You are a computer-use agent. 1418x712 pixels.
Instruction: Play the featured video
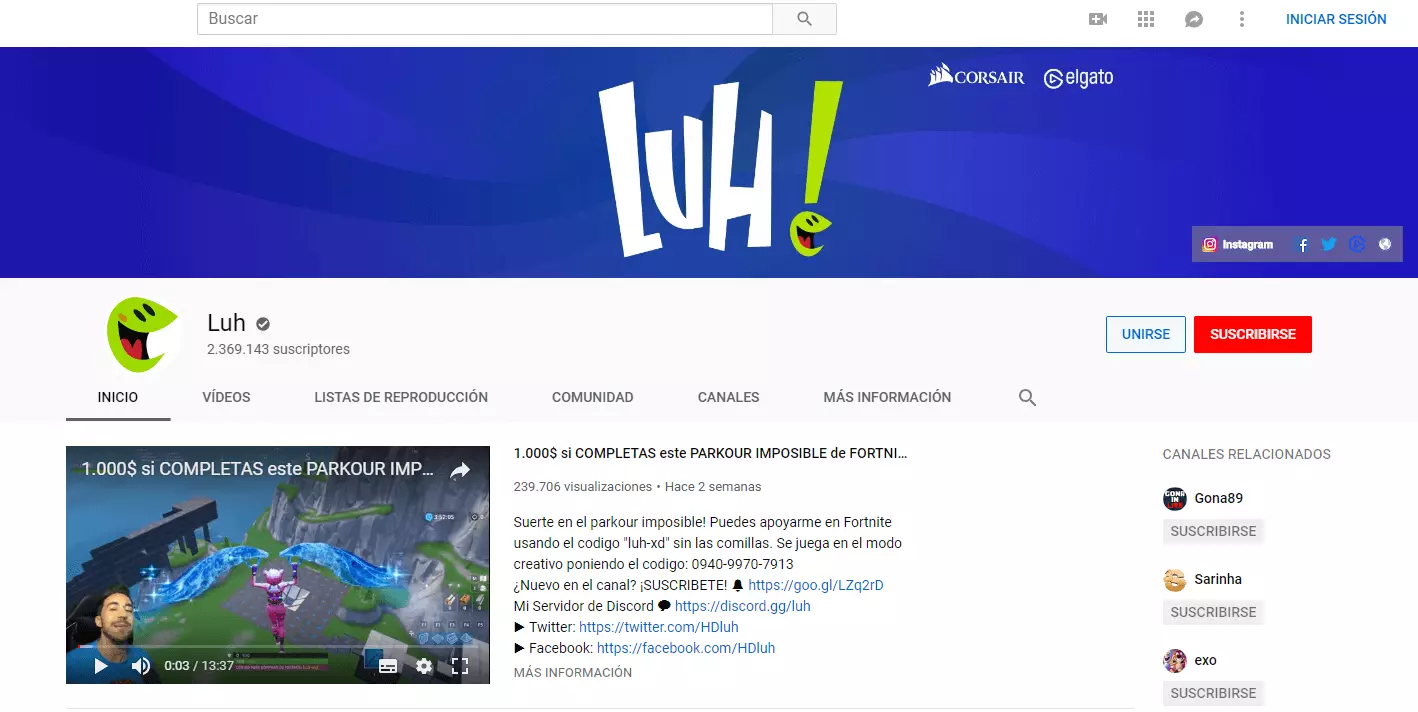click(x=101, y=665)
